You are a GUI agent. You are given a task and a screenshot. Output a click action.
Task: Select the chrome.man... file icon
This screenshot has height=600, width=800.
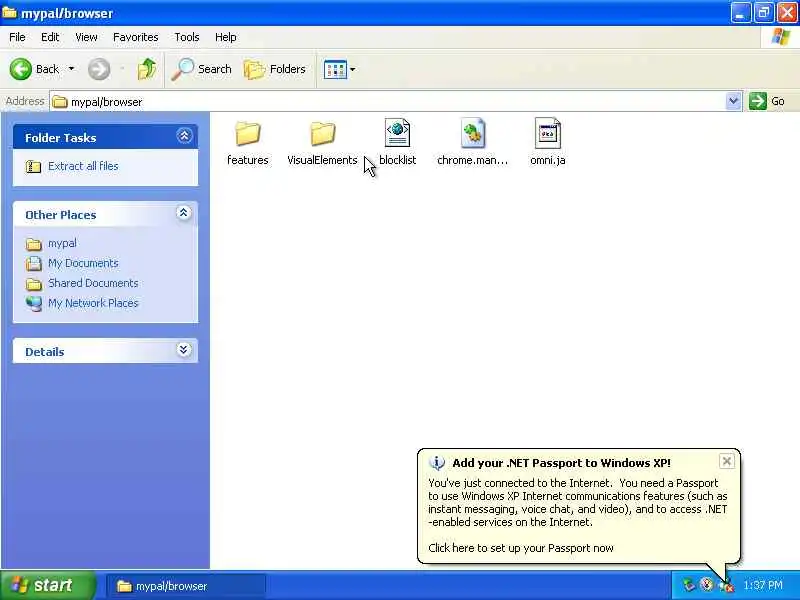pyautogui.click(x=473, y=133)
